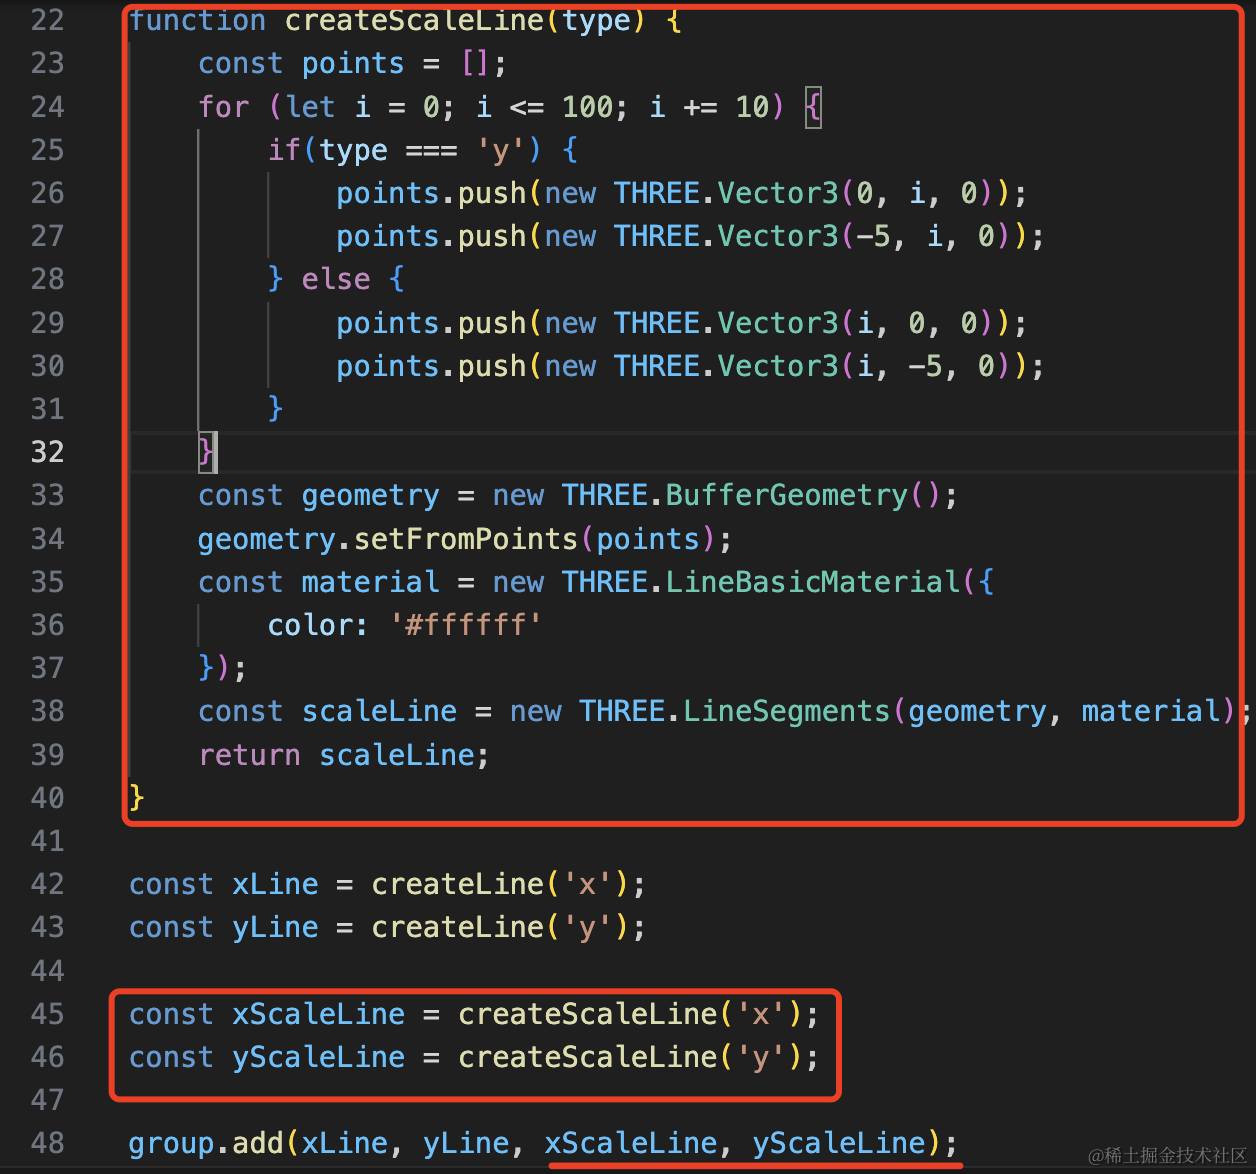Image resolution: width=1256 pixels, height=1174 pixels.
Task: Click line number 38 in the gutter
Action: tap(47, 711)
